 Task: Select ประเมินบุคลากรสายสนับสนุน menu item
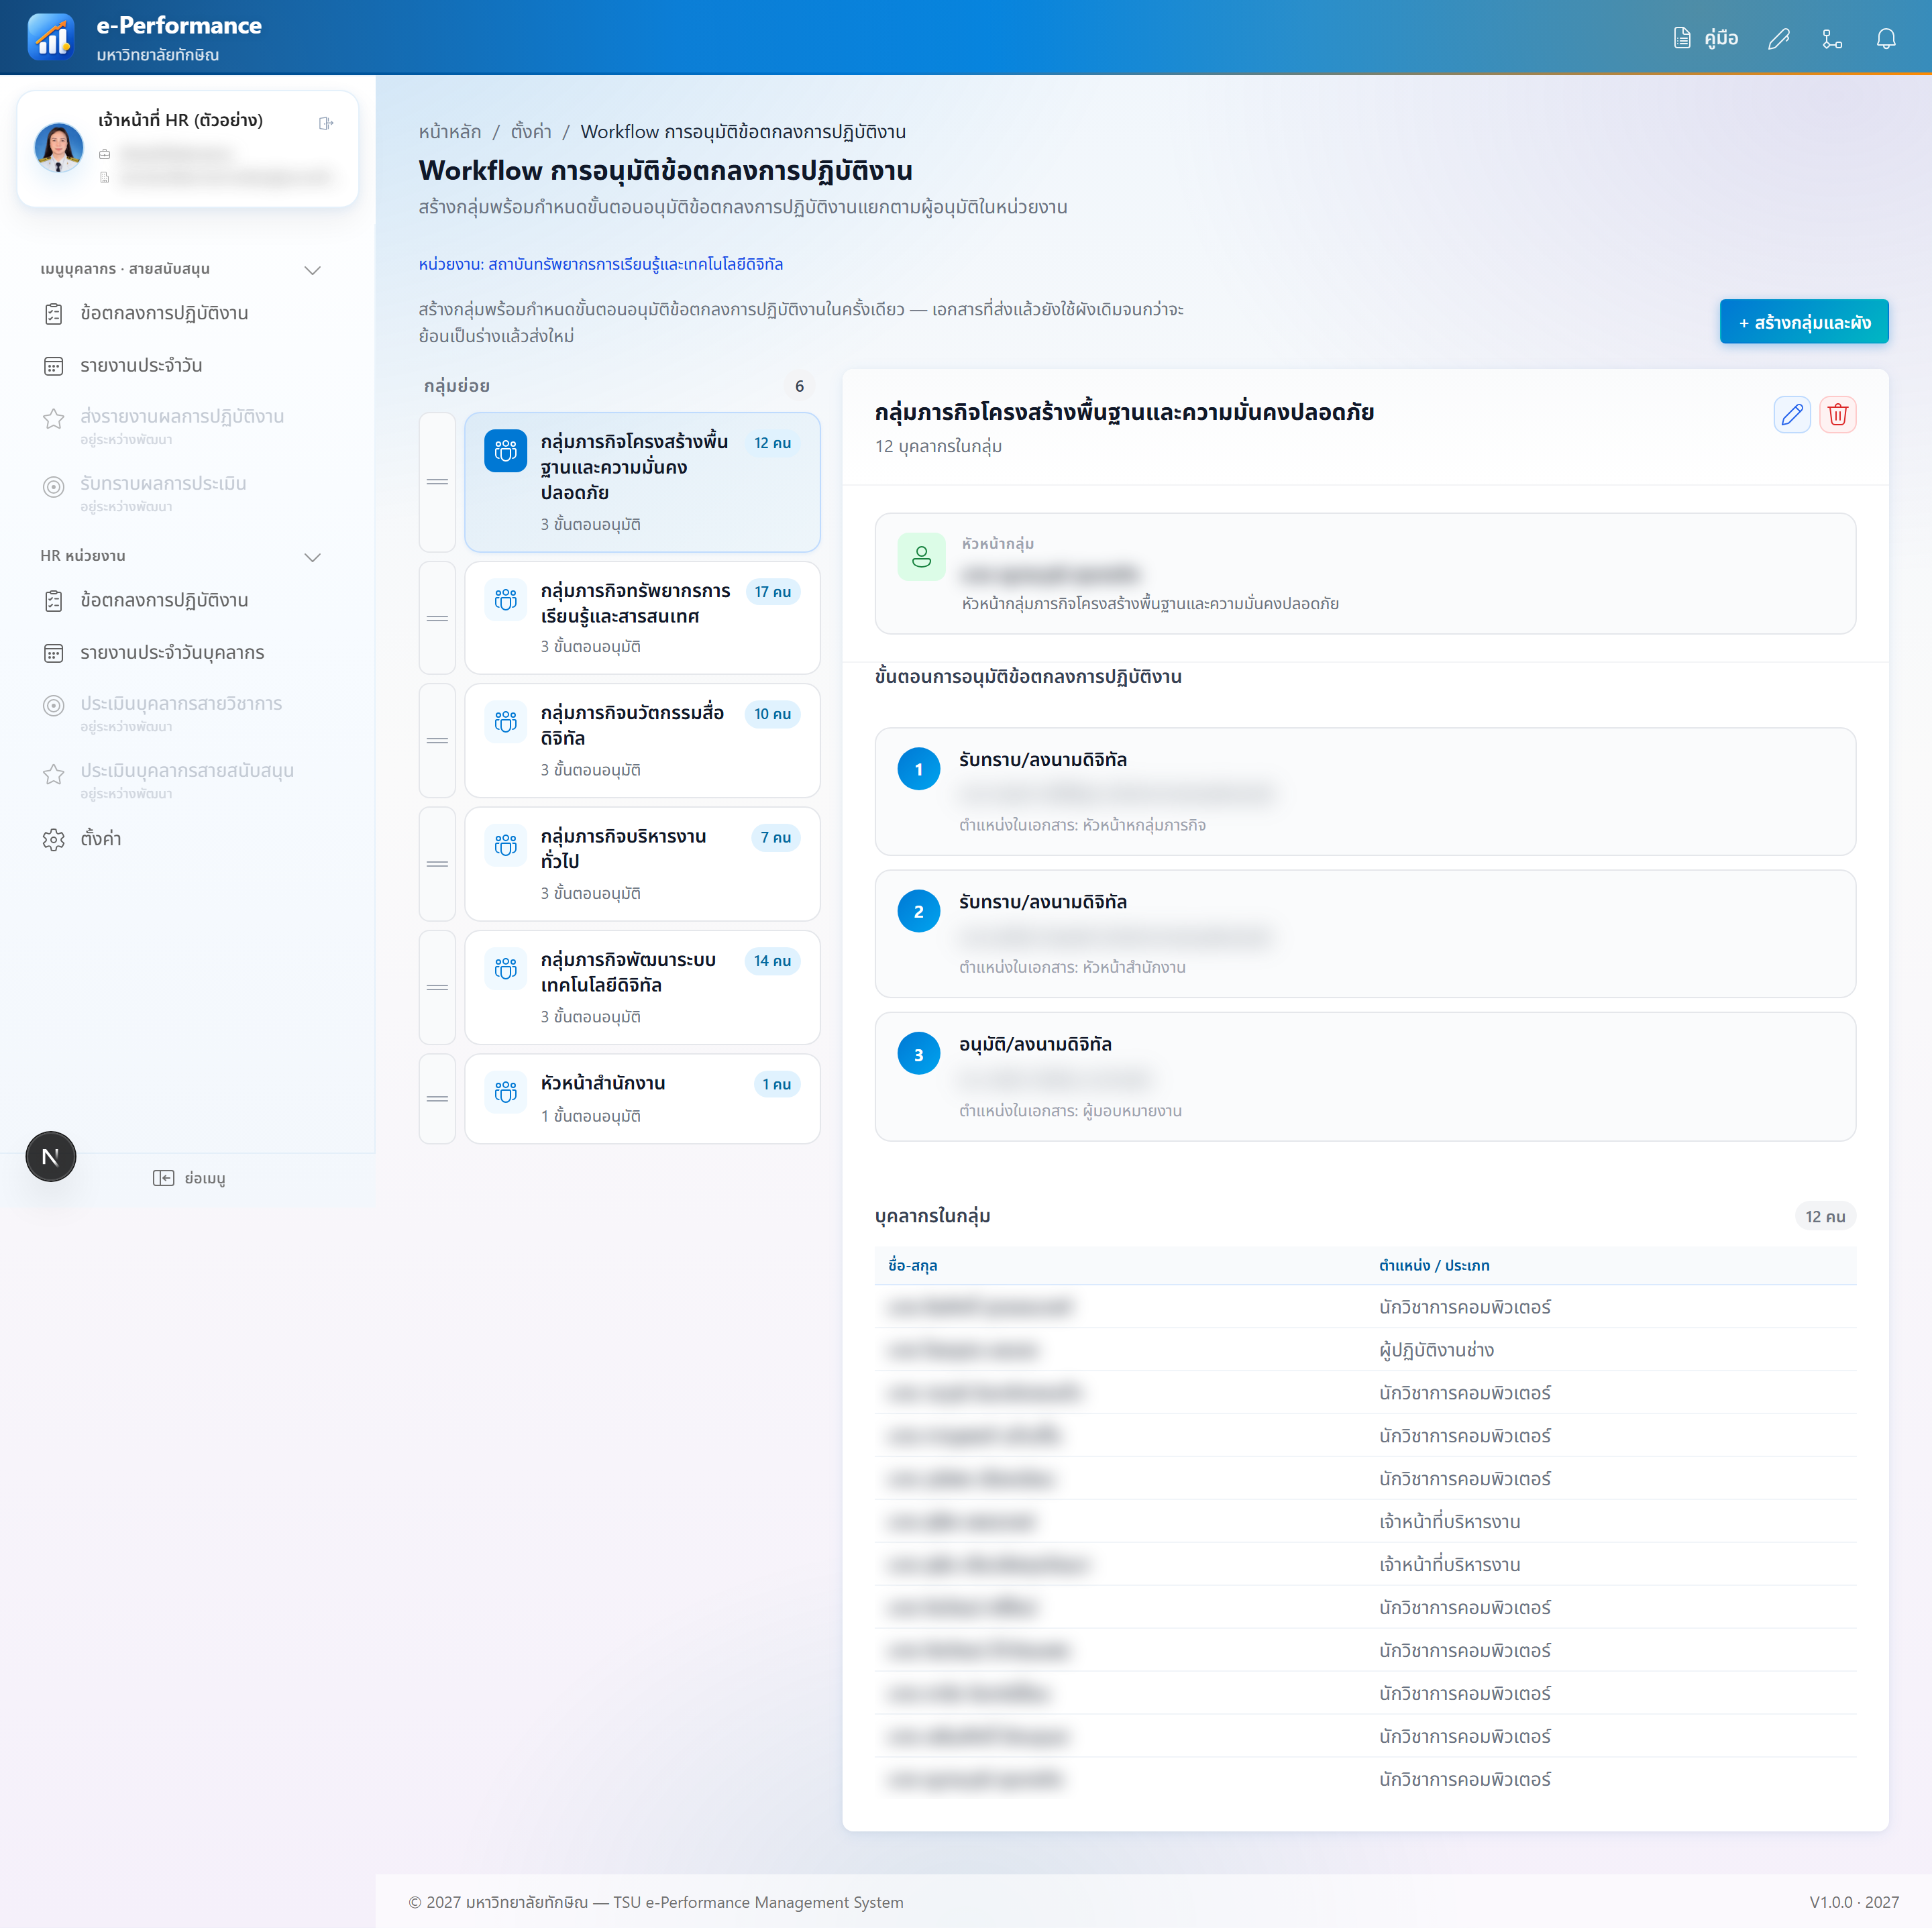(x=187, y=780)
